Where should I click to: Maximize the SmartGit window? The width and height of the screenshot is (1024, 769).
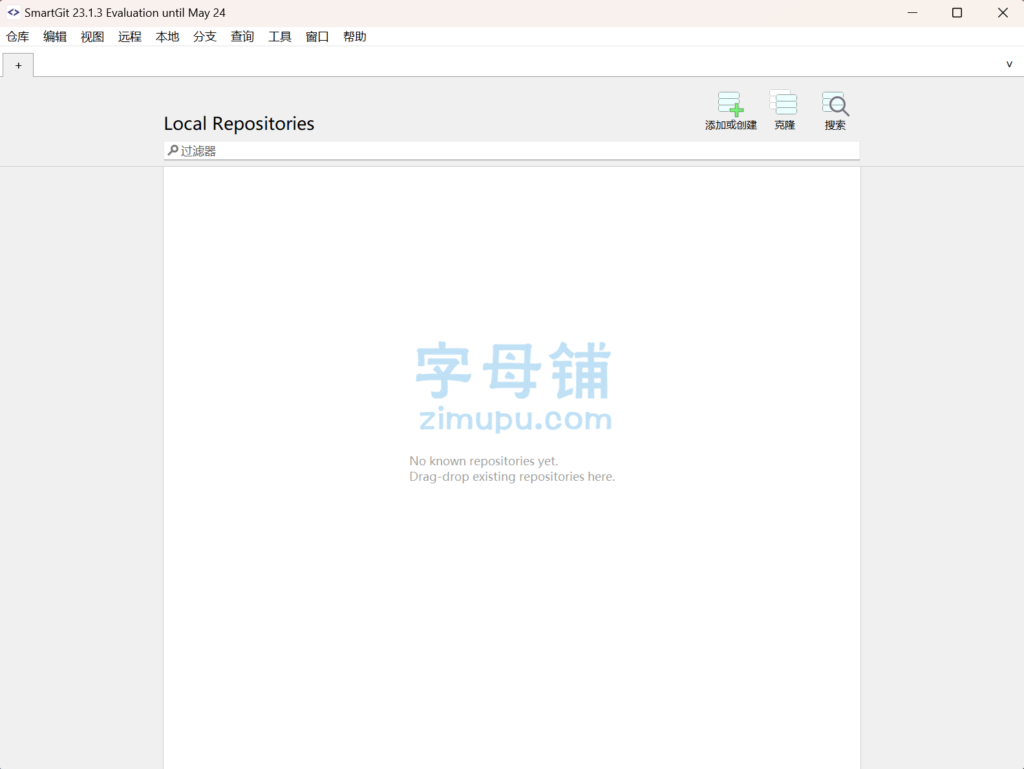tap(957, 12)
